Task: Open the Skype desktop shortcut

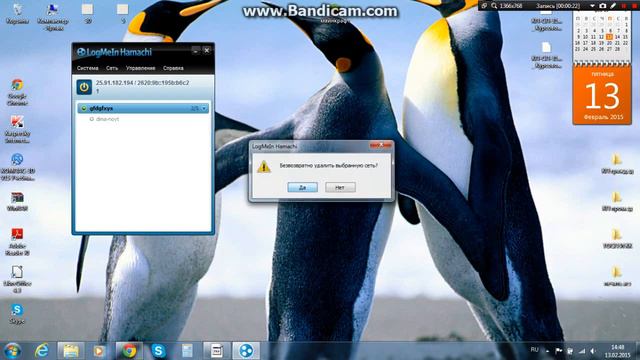Action: click(x=17, y=313)
